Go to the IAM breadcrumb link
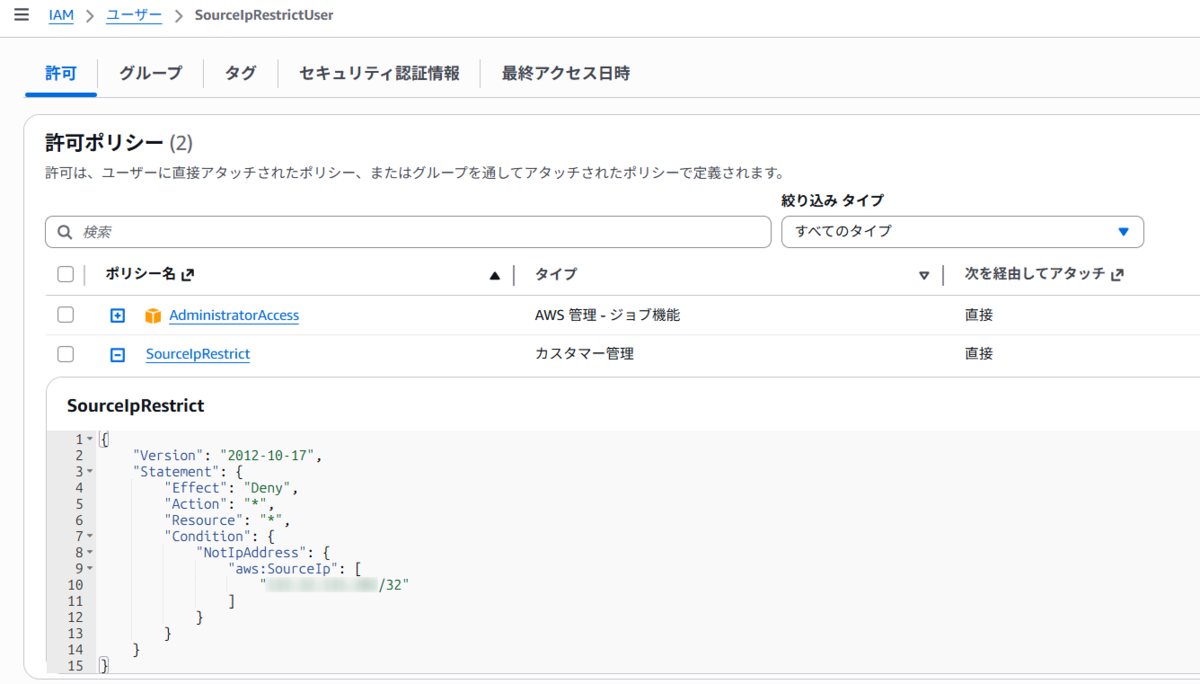 point(61,15)
